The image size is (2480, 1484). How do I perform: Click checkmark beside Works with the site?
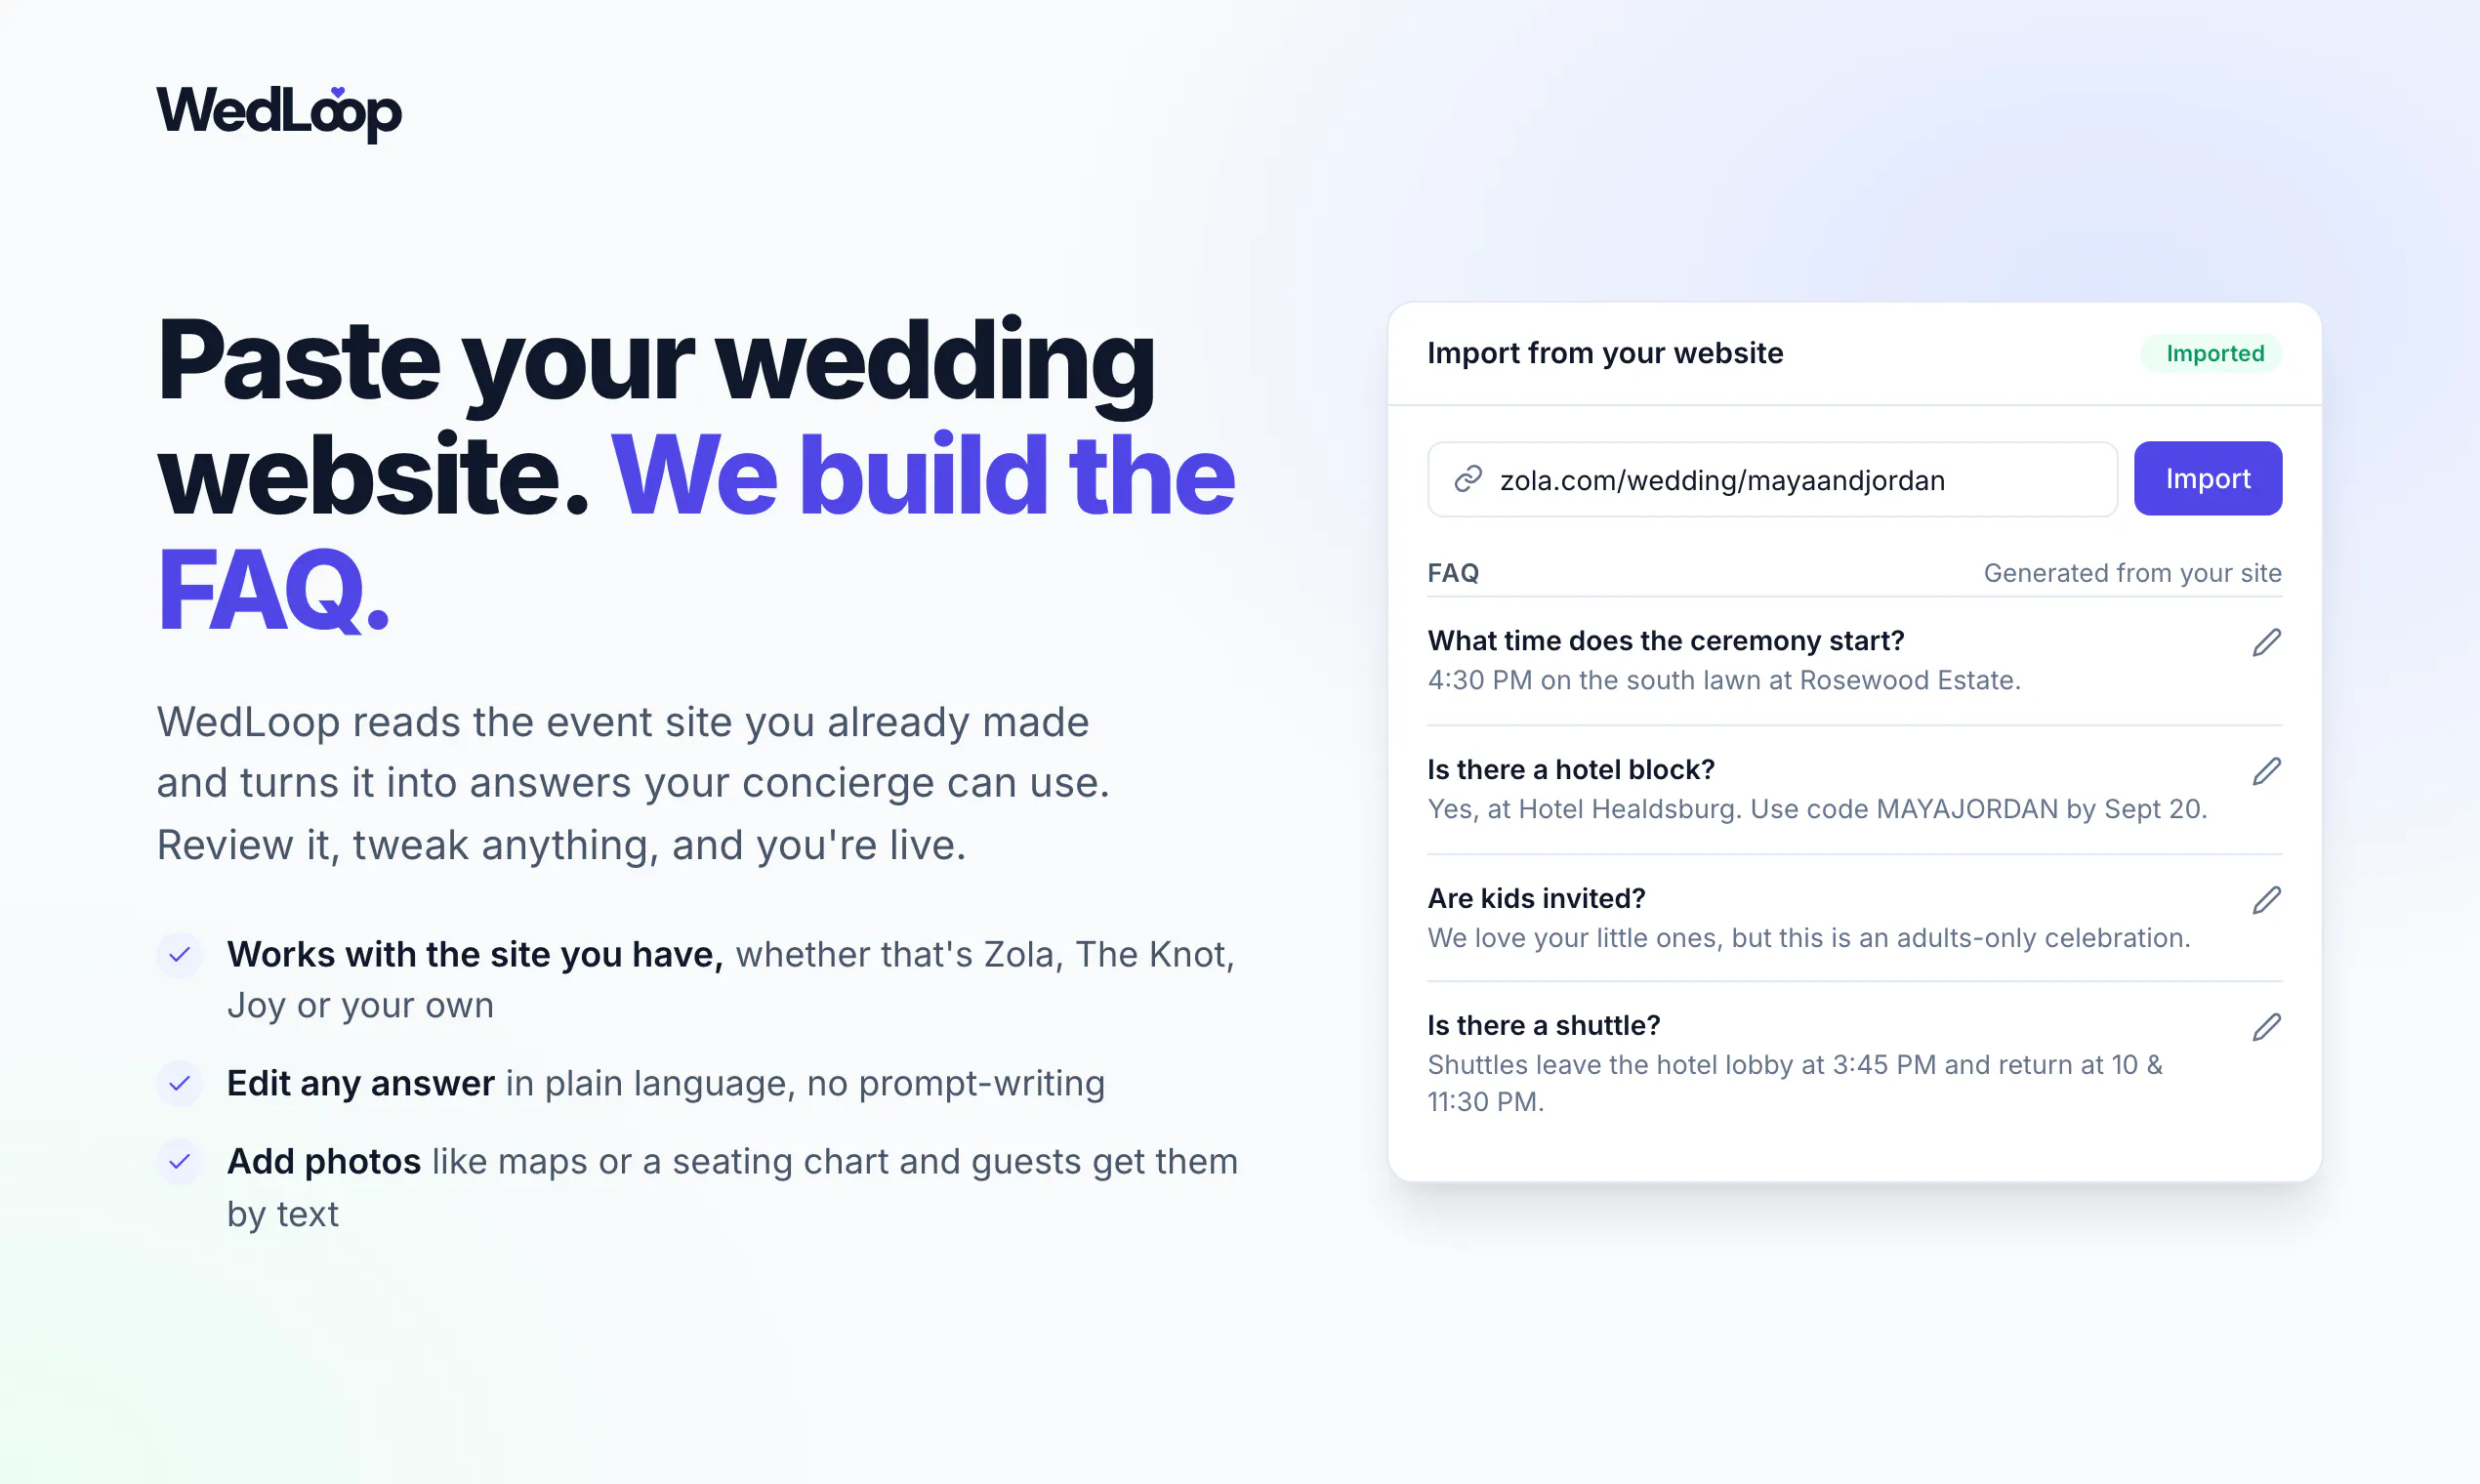180,955
